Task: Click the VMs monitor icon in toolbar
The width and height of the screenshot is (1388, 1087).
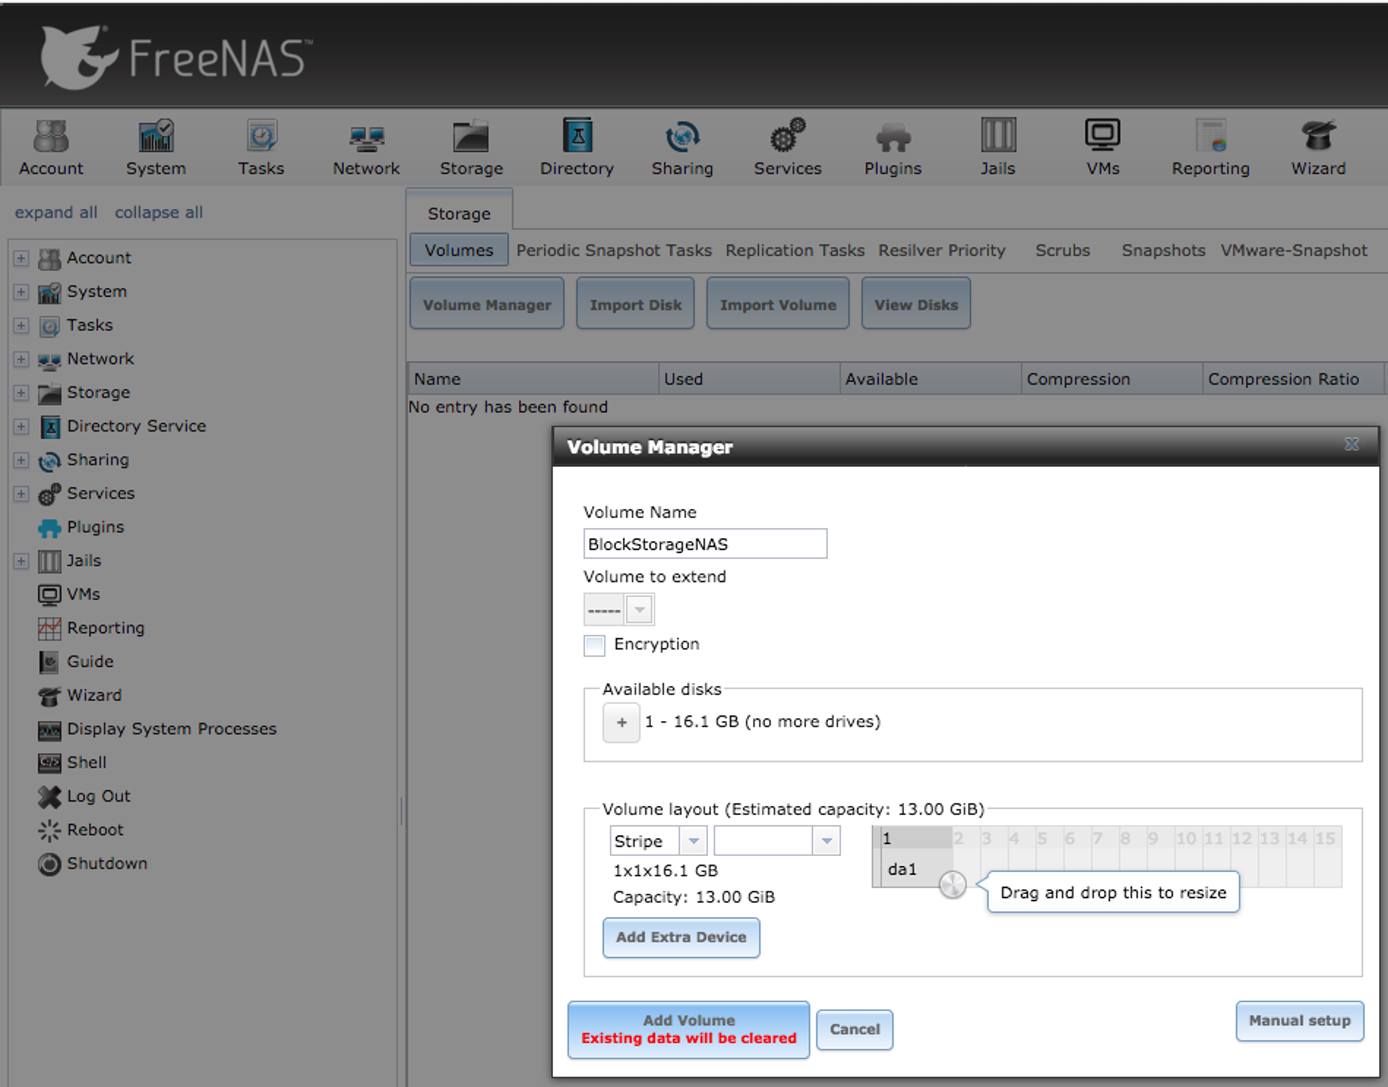Action: click(1102, 137)
